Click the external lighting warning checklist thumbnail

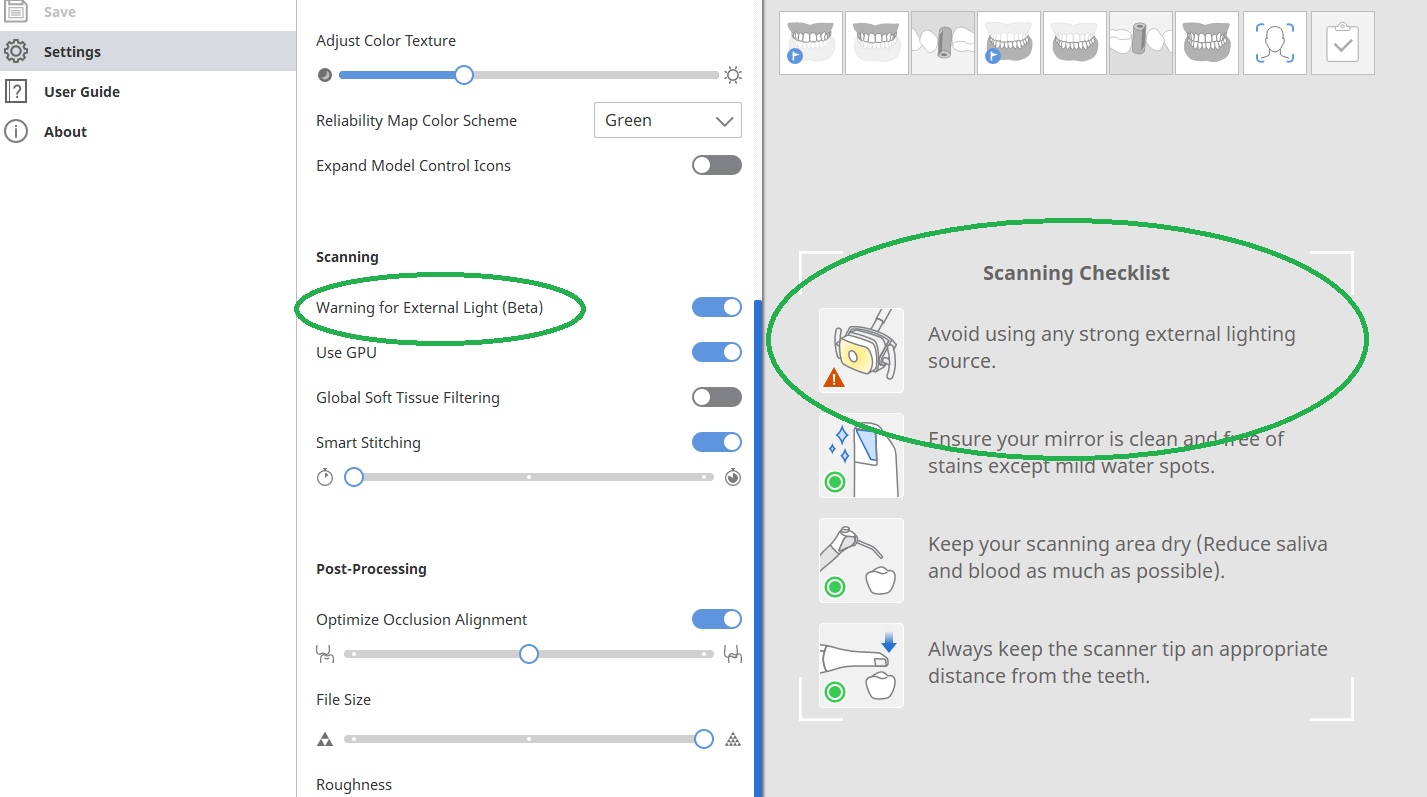coord(861,350)
